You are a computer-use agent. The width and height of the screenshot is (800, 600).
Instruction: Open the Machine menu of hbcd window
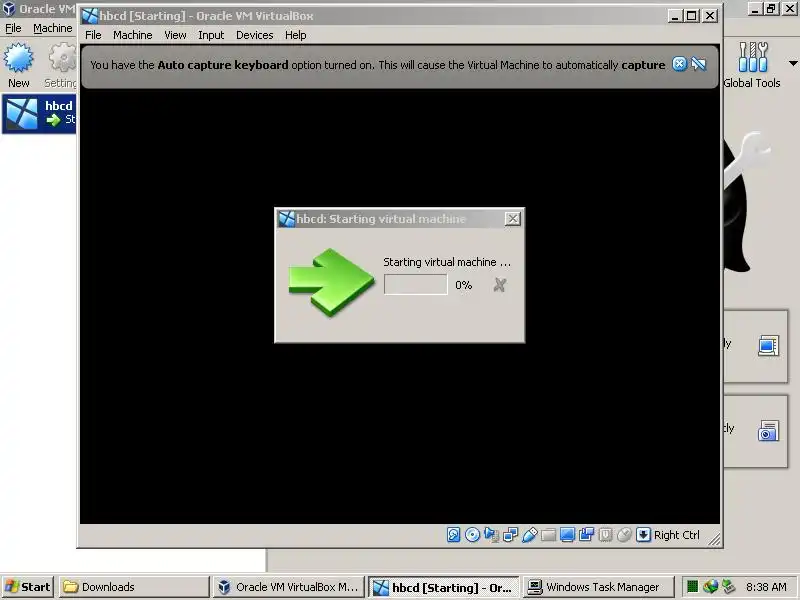click(133, 35)
